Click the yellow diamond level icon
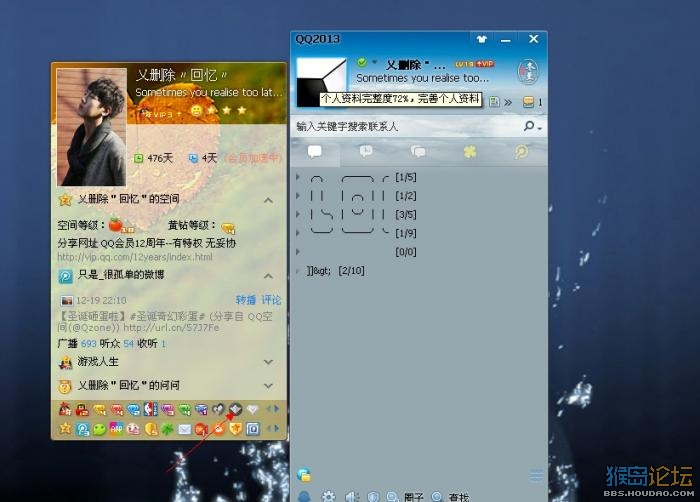This screenshot has width=700, height=502. tap(228, 228)
